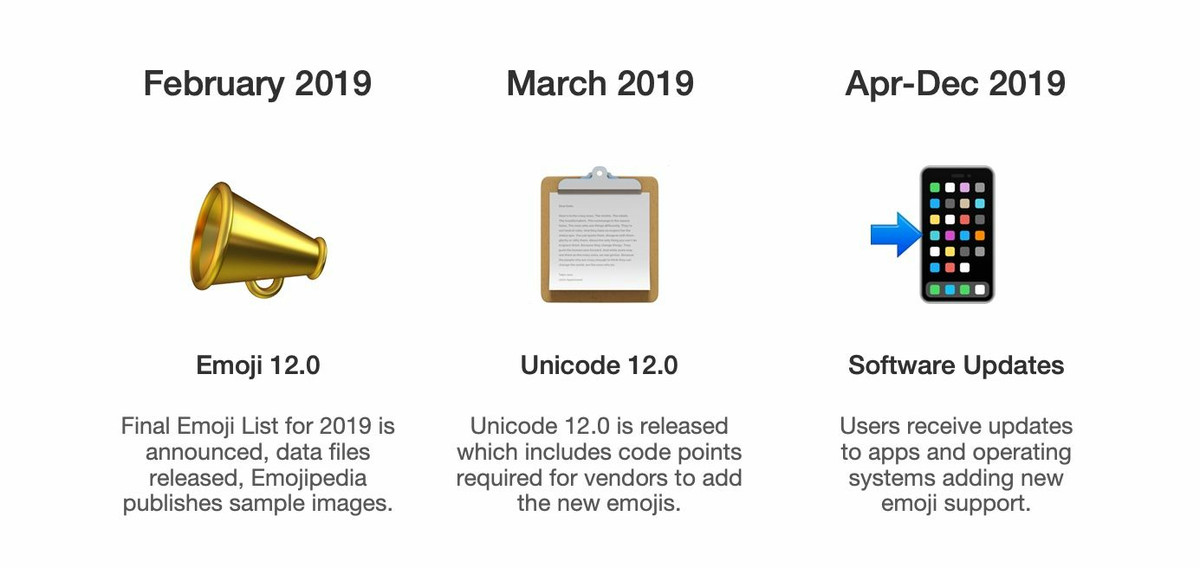Click the Final Emoji List description text
Image resolution: width=1200 pixels, height=568 pixels.
(x=258, y=465)
